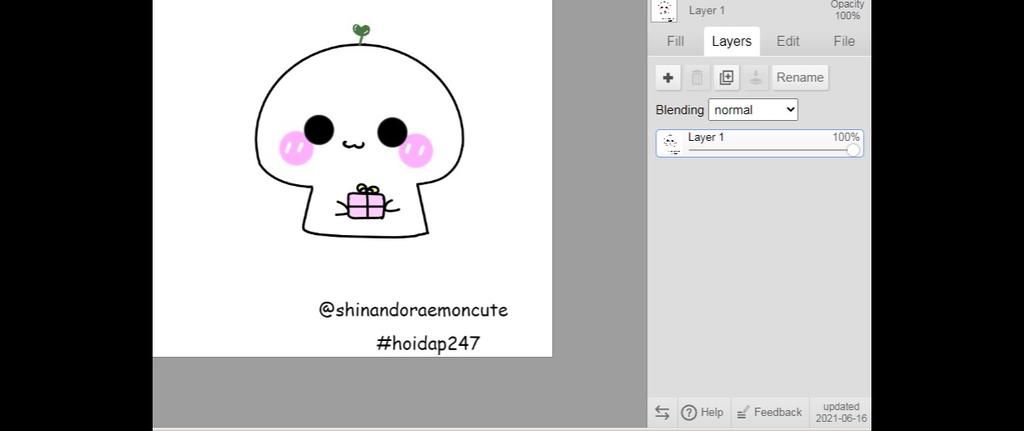
Task: Open the Edit tab
Action: (788, 41)
